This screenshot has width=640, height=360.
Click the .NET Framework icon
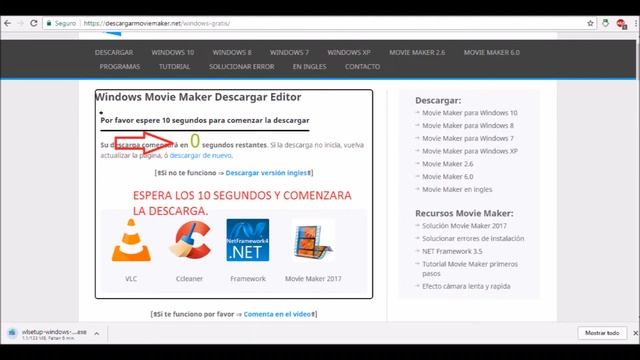click(x=248, y=240)
